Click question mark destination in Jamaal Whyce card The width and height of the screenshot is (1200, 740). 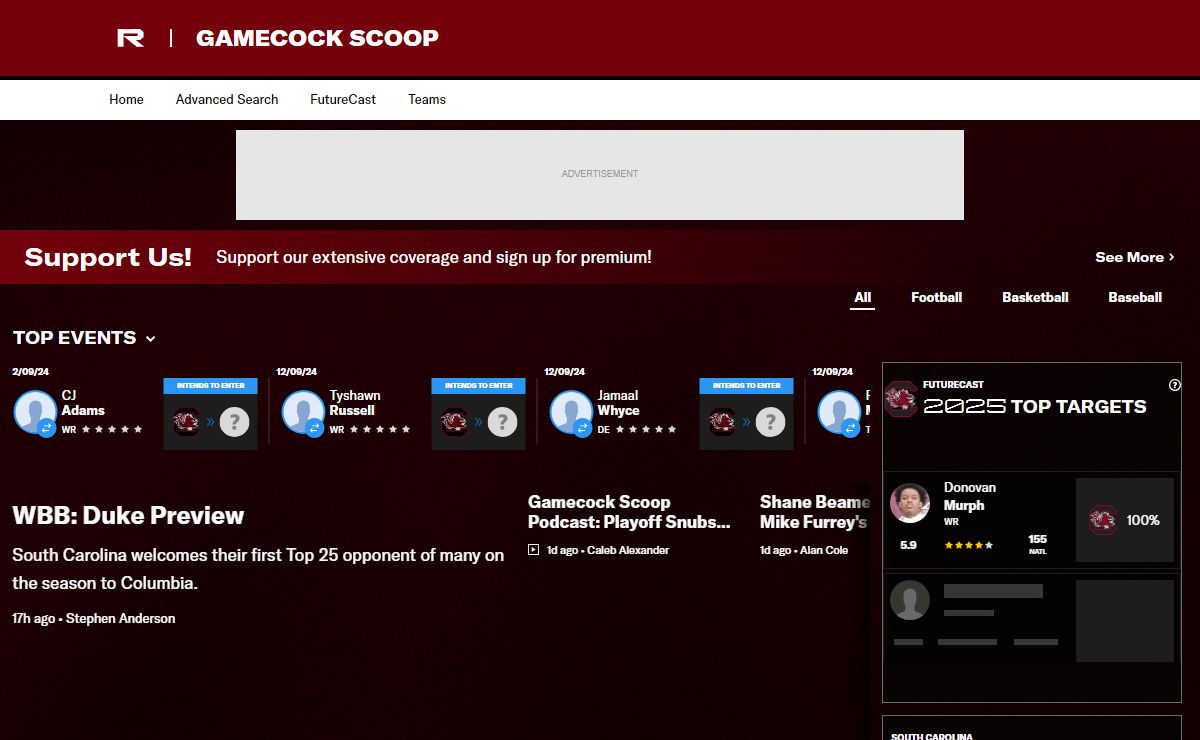tap(770, 422)
